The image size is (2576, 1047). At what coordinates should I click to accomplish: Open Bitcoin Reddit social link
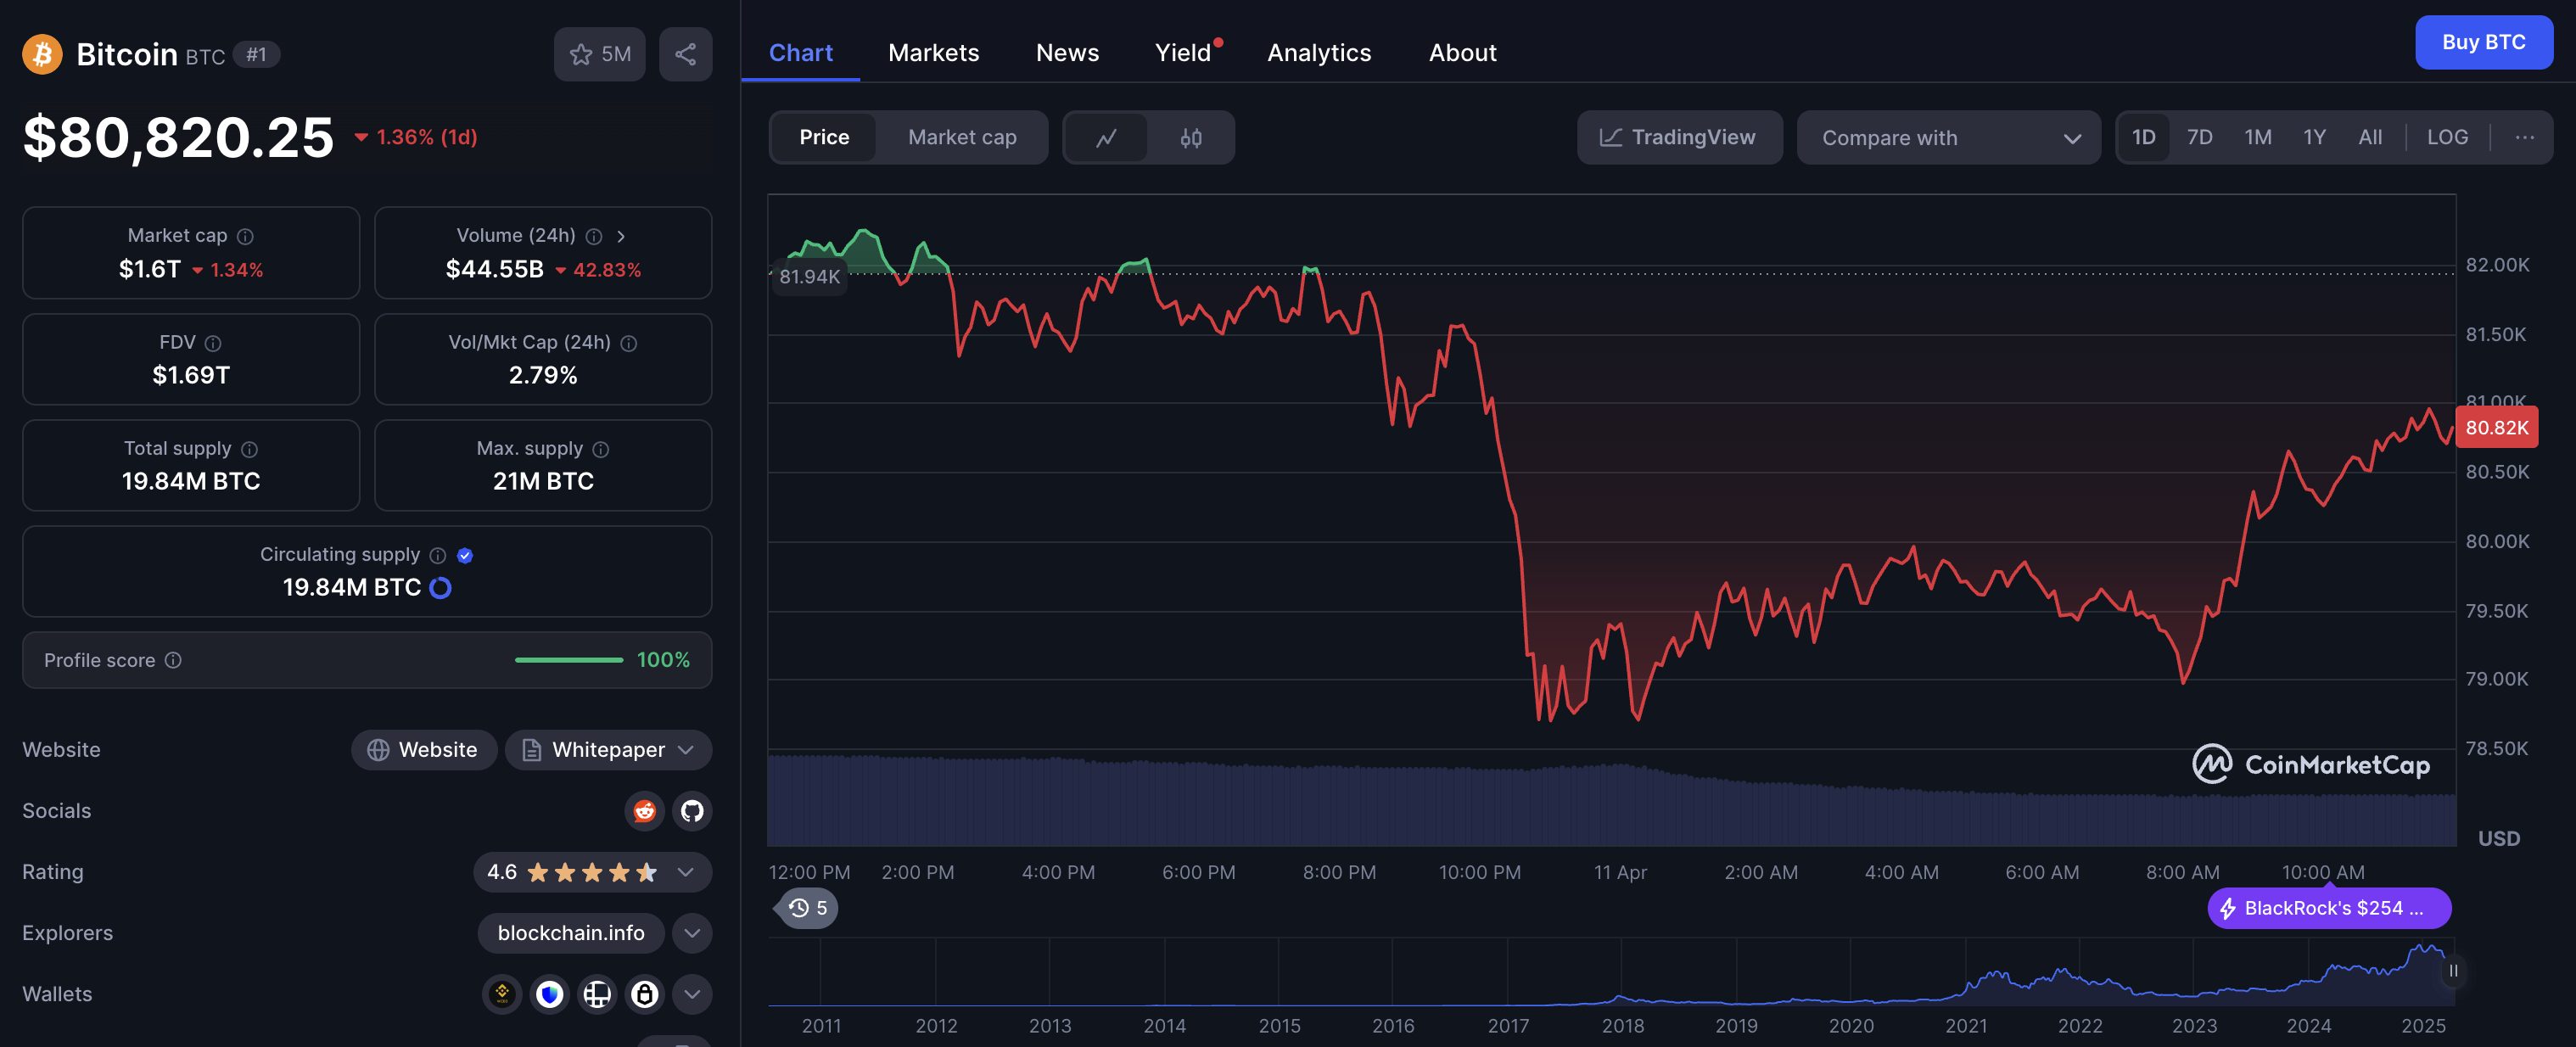(645, 811)
